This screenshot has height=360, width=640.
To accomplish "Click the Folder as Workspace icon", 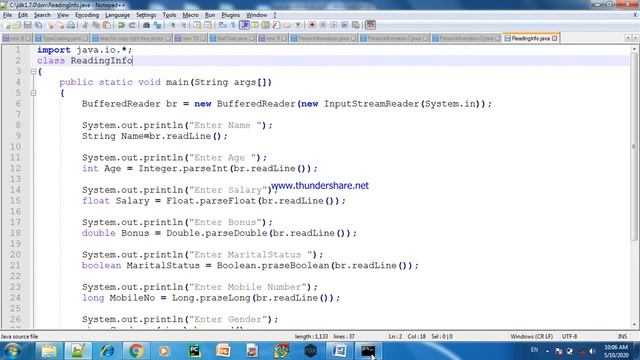I will tap(287, 25).
